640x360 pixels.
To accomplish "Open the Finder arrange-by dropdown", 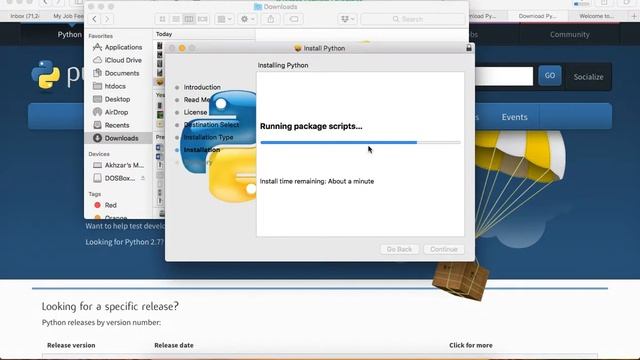I will [224, 19].
